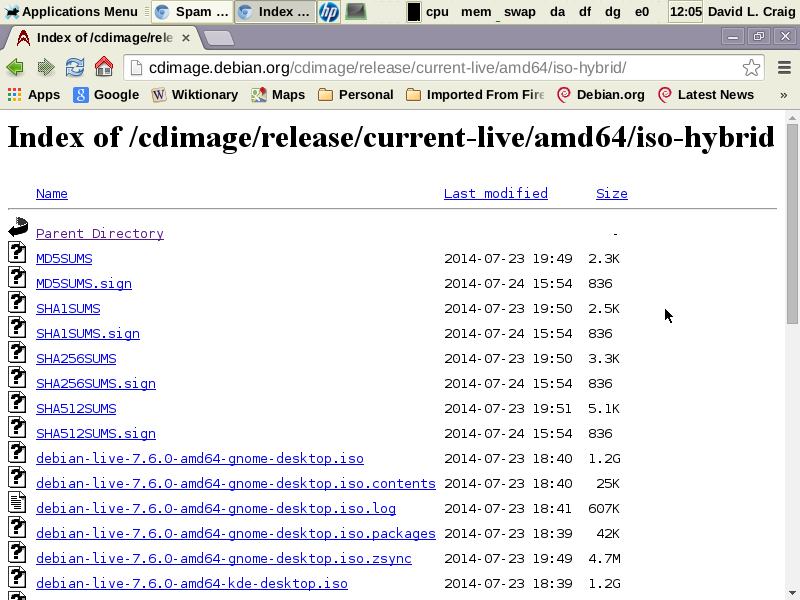The width and height of the screenshot is (800, 600).
Task: Bookmark this page with star icon
Action: click(751, 68)
